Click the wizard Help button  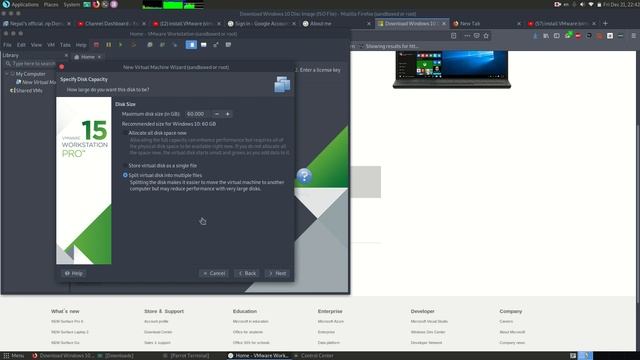pyautogui.click(x=74, y=273)
